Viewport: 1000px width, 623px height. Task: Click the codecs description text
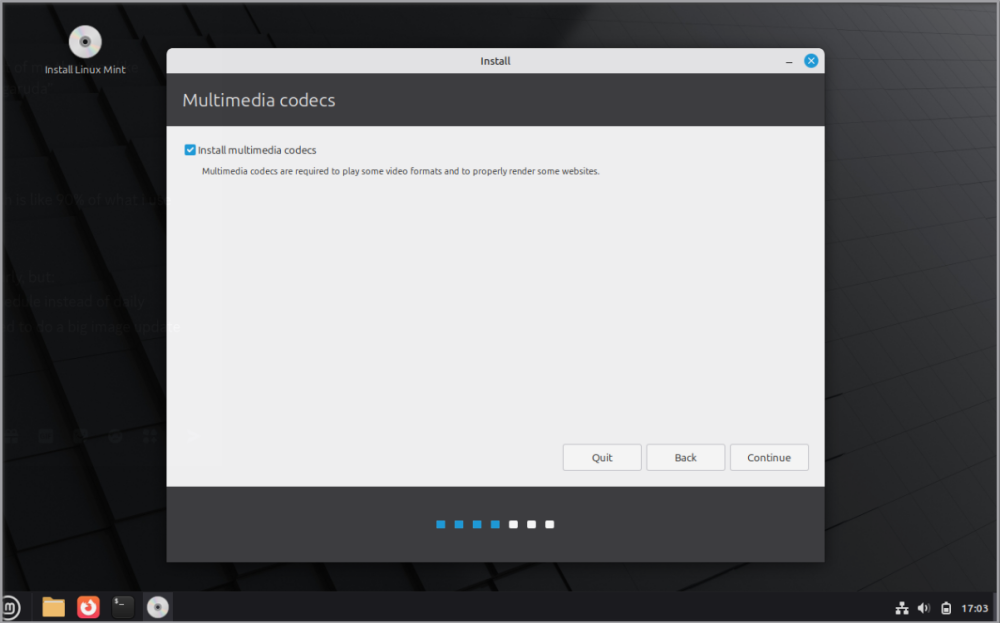401,171
